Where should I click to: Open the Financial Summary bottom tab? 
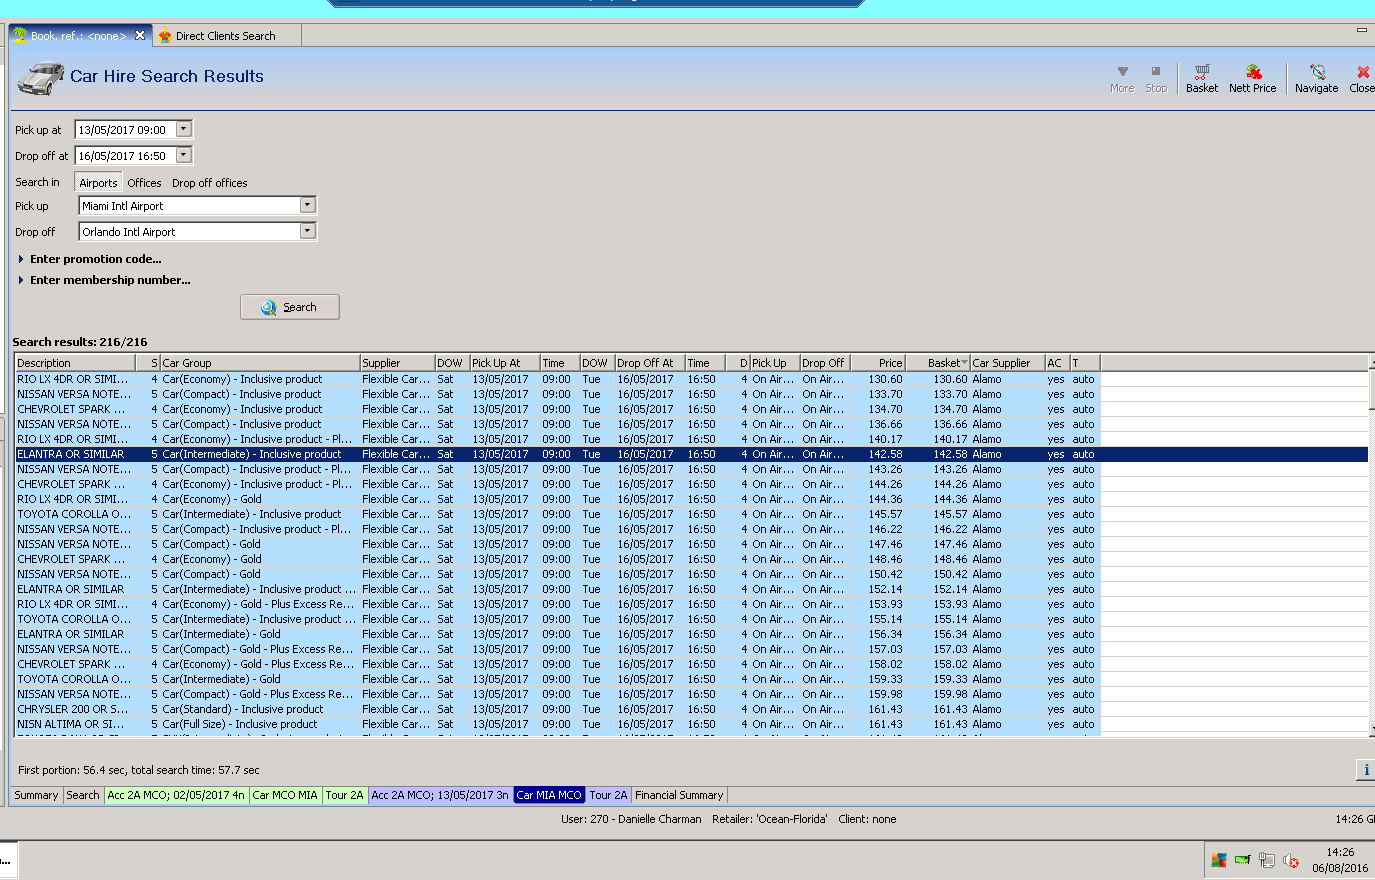679,795
